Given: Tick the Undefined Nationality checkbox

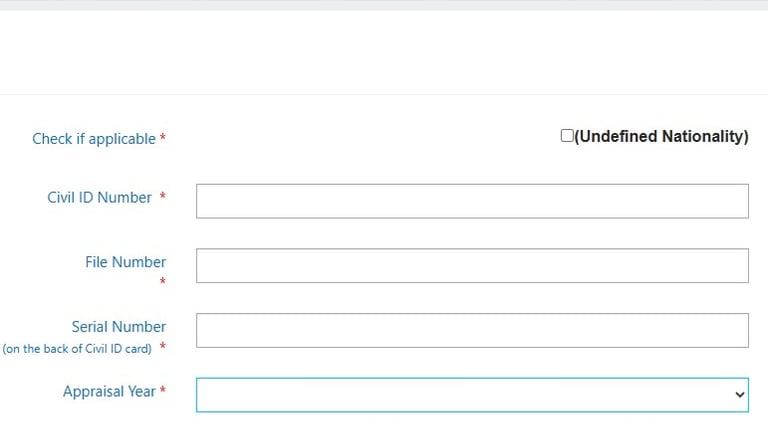Looking at the screenshot, I should click(x=567, y=136).
